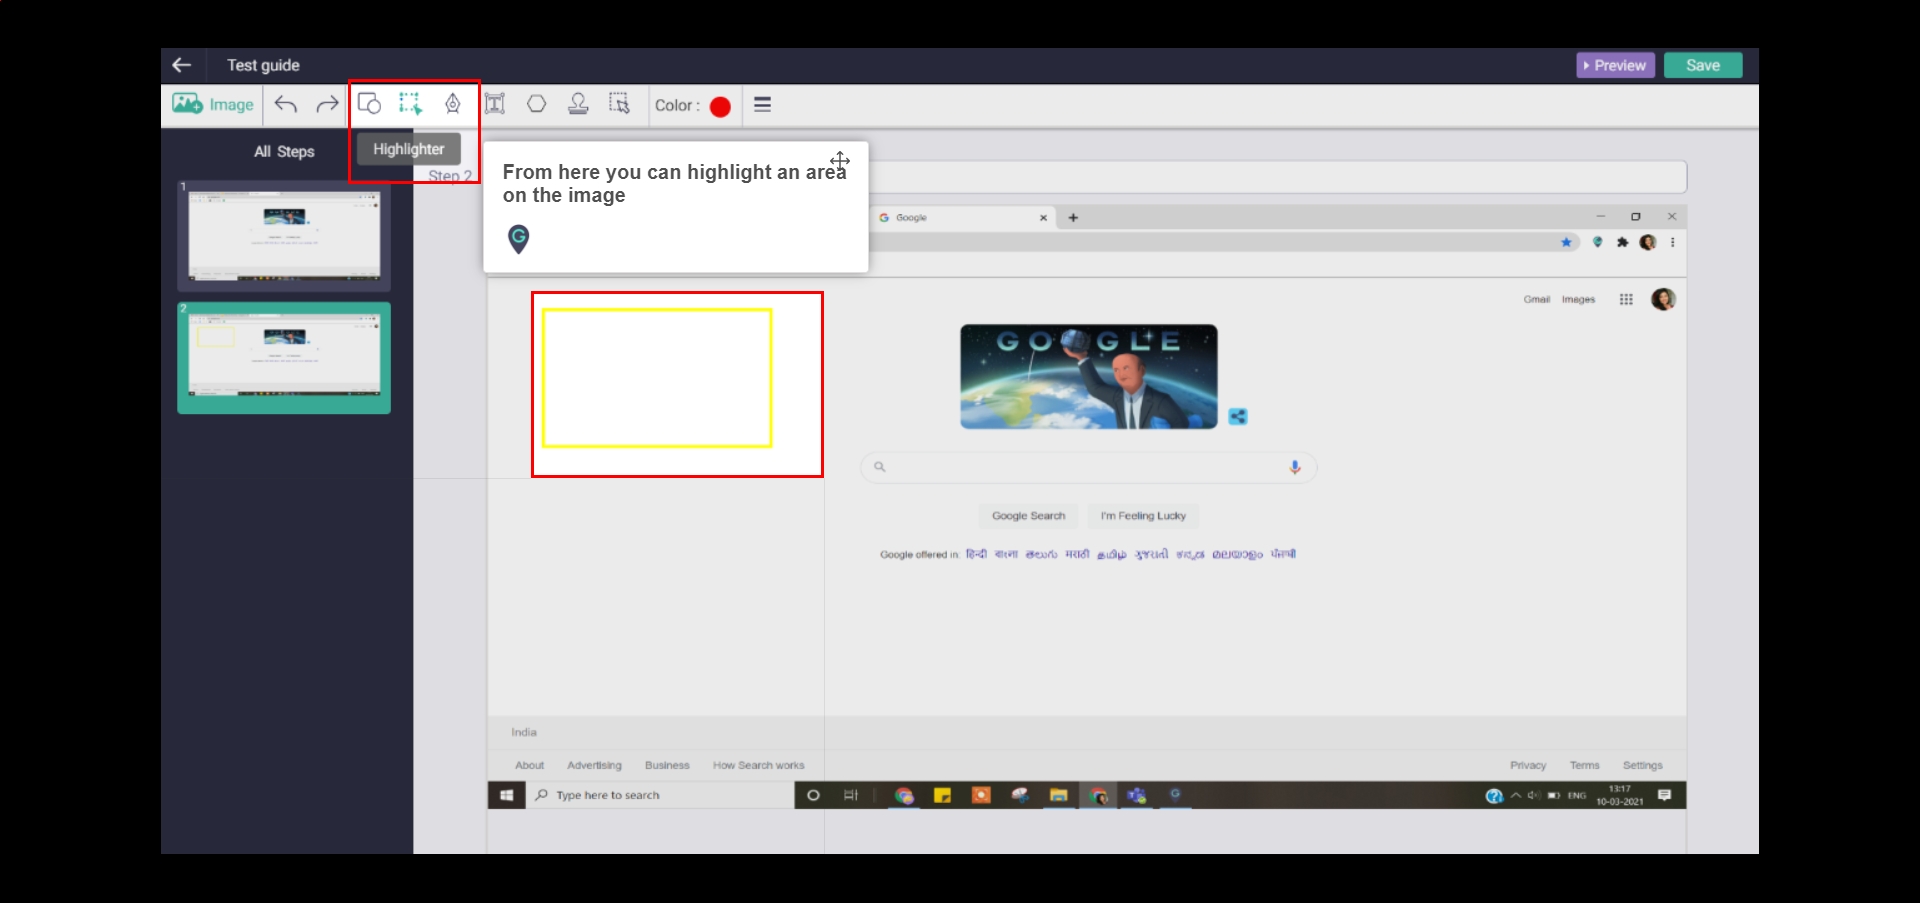
Task: Click the Google account avatar
Action: tap(1663, 299)
